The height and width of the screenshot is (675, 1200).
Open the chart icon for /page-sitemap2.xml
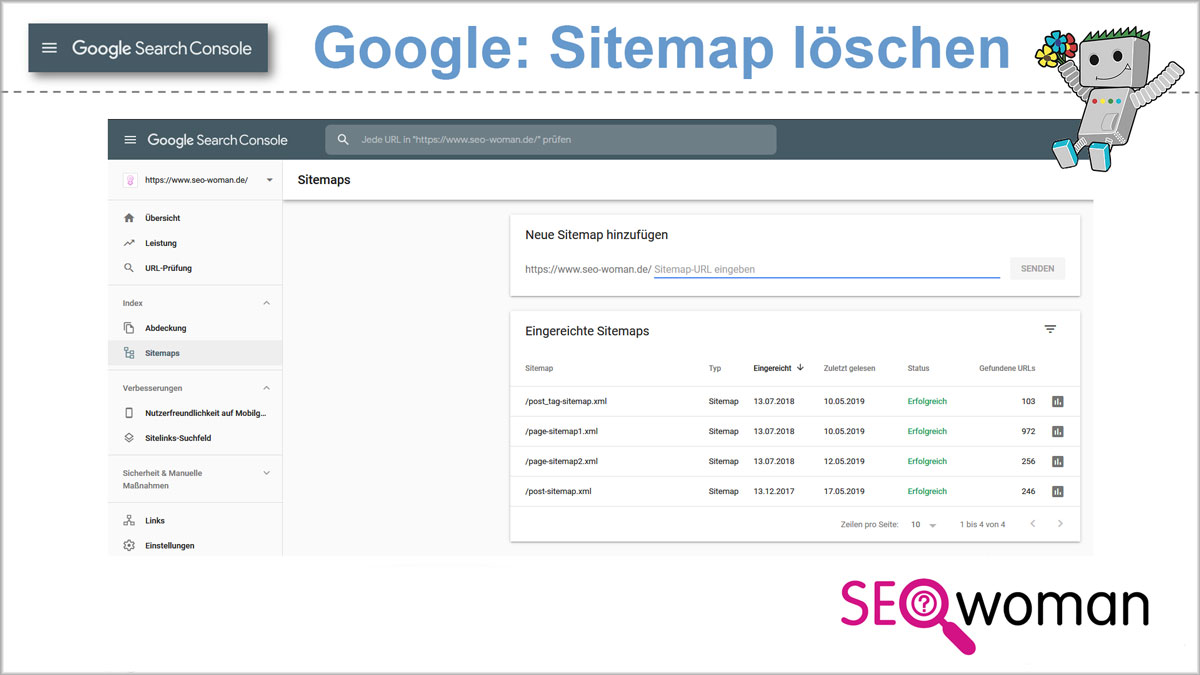point(1058,461)
